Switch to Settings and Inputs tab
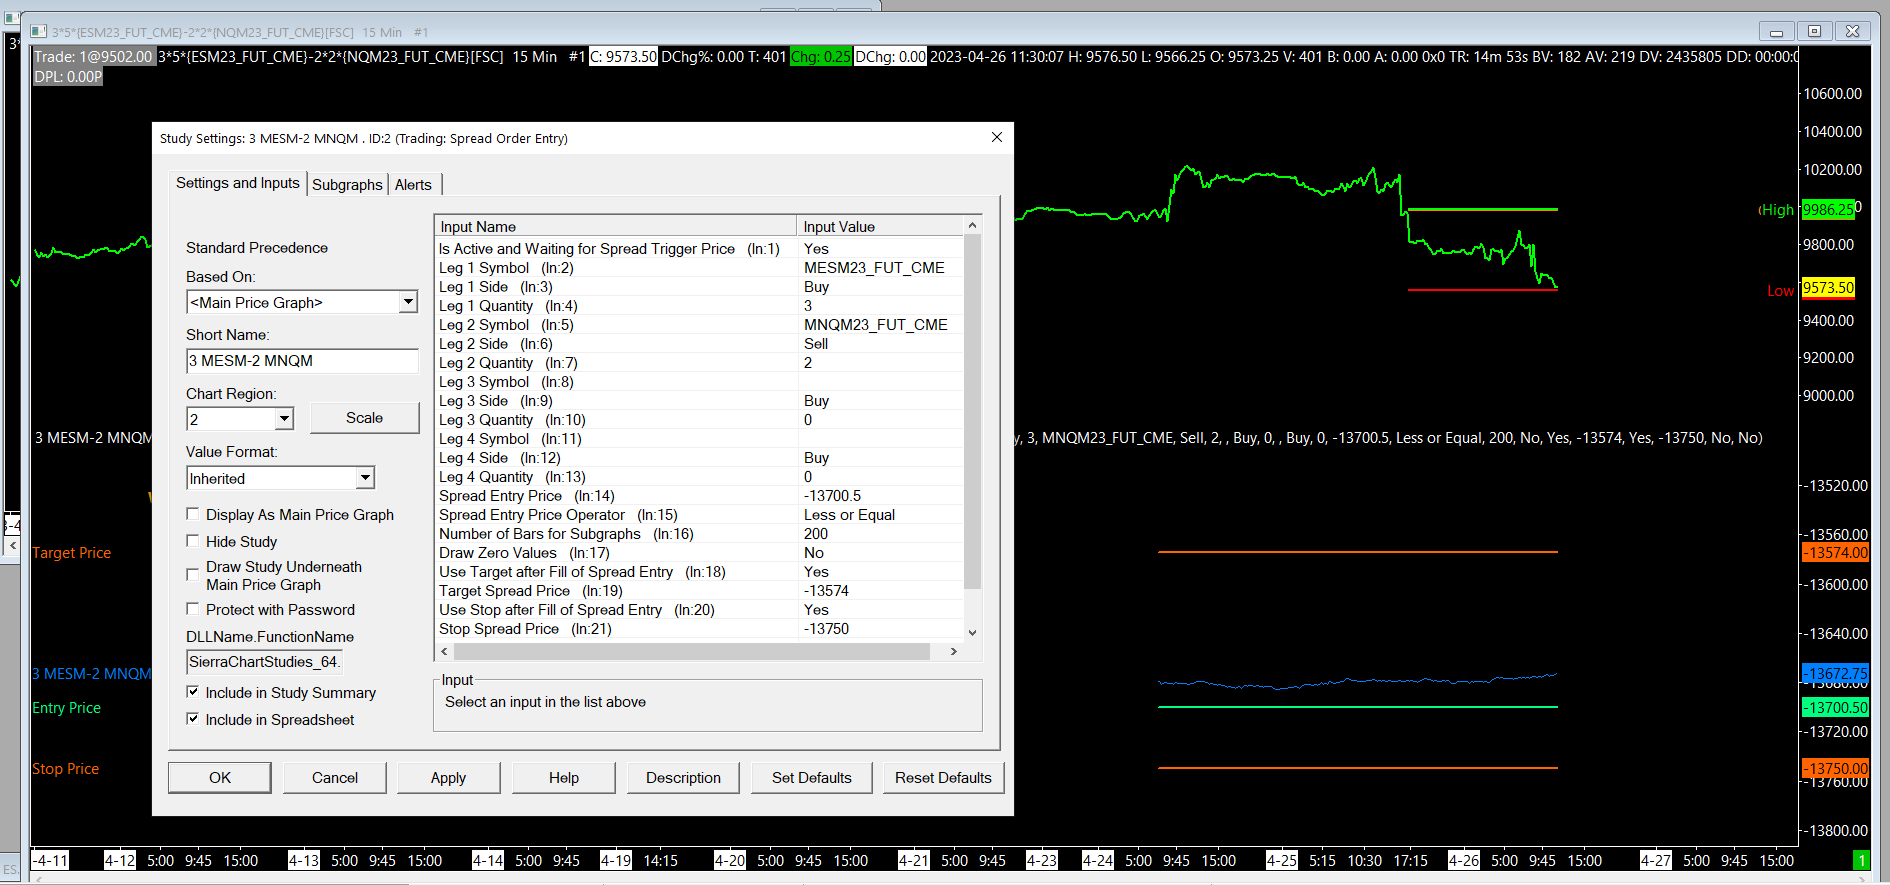 [x=238, y=183]
